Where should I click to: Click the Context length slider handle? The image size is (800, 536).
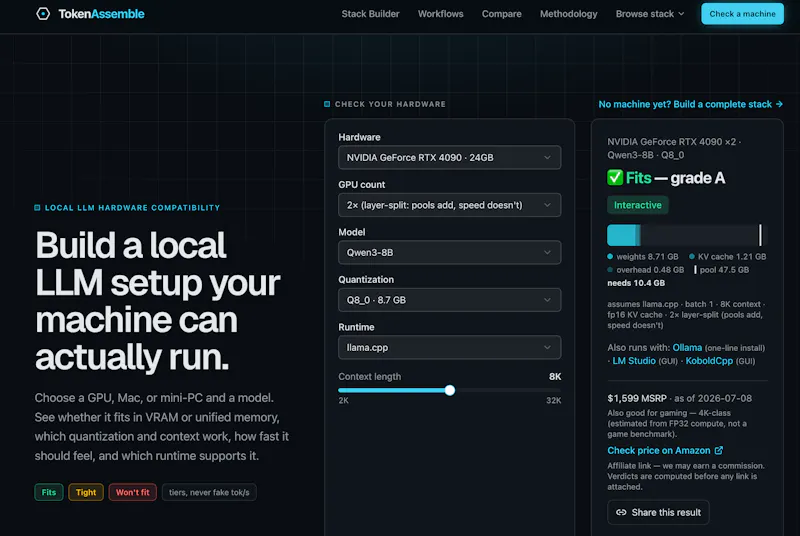tap(449, 390)
